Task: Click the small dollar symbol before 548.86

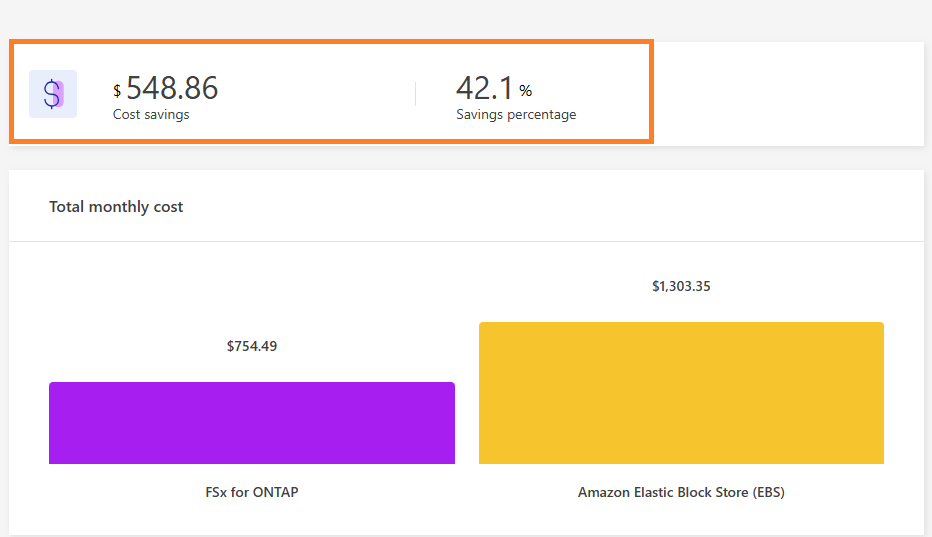Action: click(117, 92)
